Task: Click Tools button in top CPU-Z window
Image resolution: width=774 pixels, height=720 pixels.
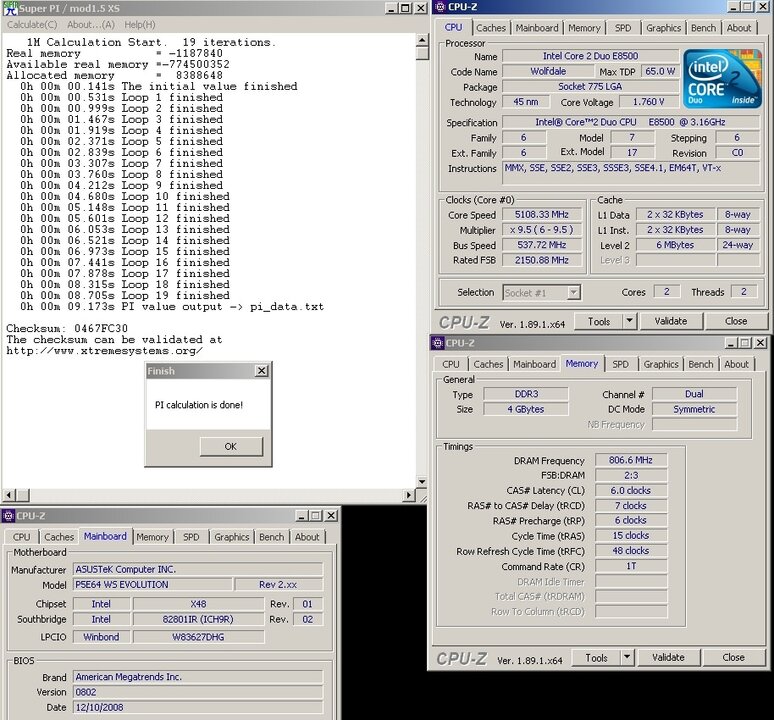Action: click(x=599, y=321)
